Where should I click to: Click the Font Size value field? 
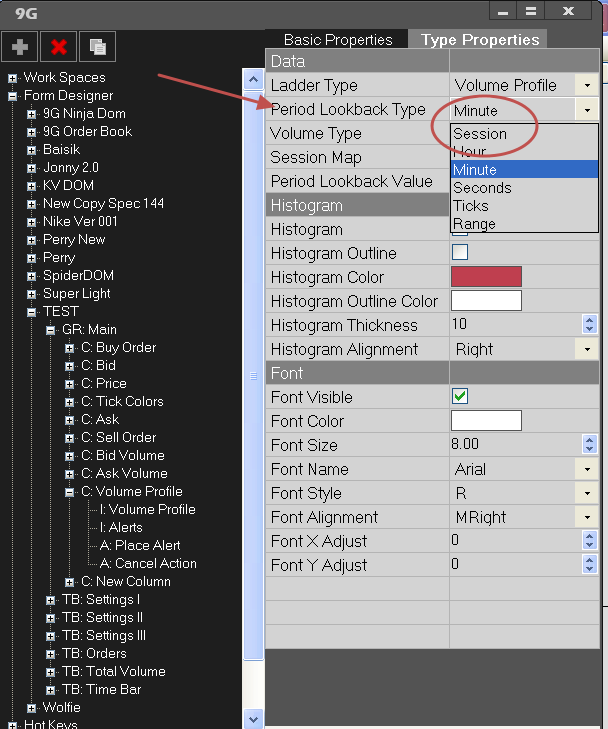(x=516, y=444)
